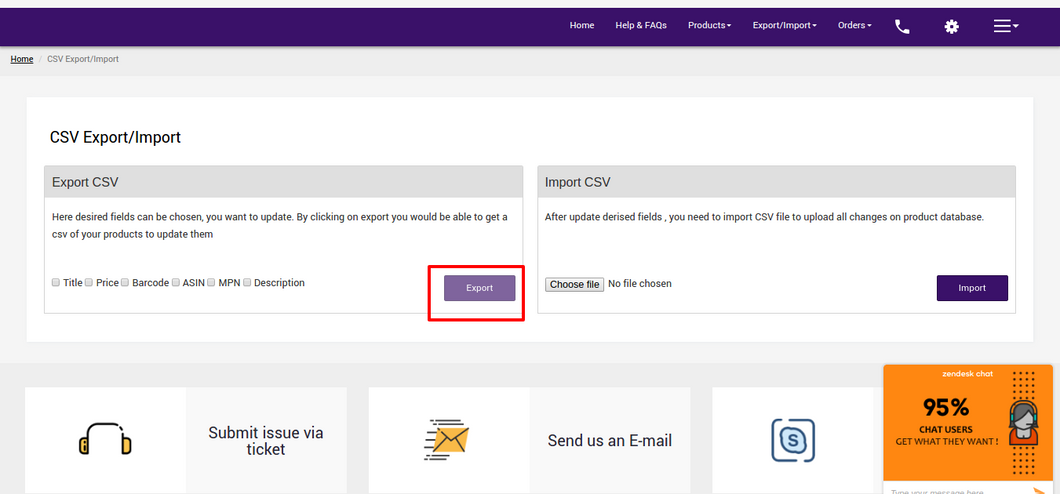Tick the Barcode checkbox
This screenshot has height=494, width=1060.
[125, 283]
